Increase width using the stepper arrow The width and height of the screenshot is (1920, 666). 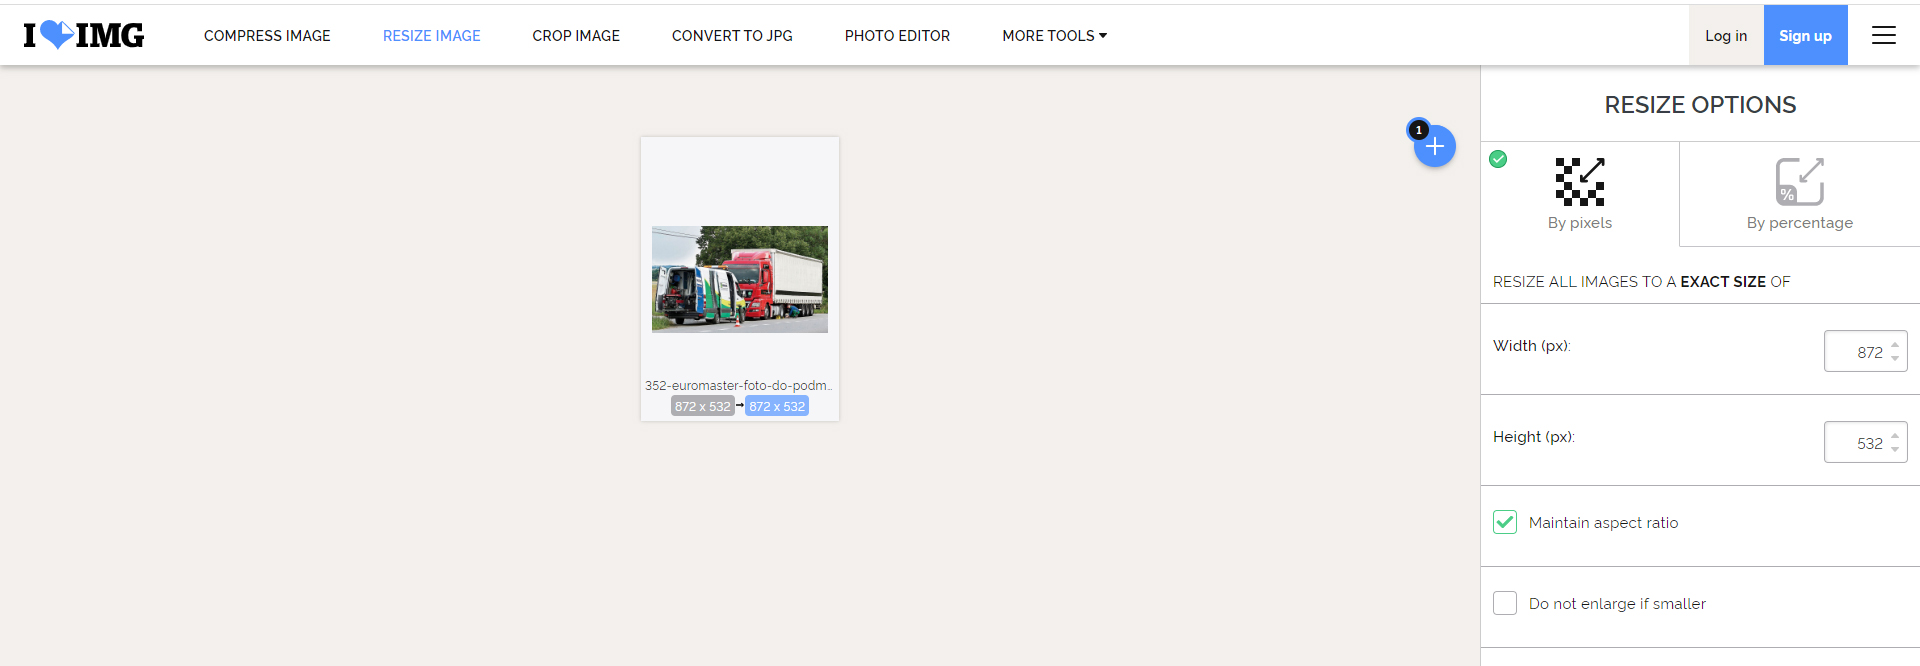coord(1895,345)
